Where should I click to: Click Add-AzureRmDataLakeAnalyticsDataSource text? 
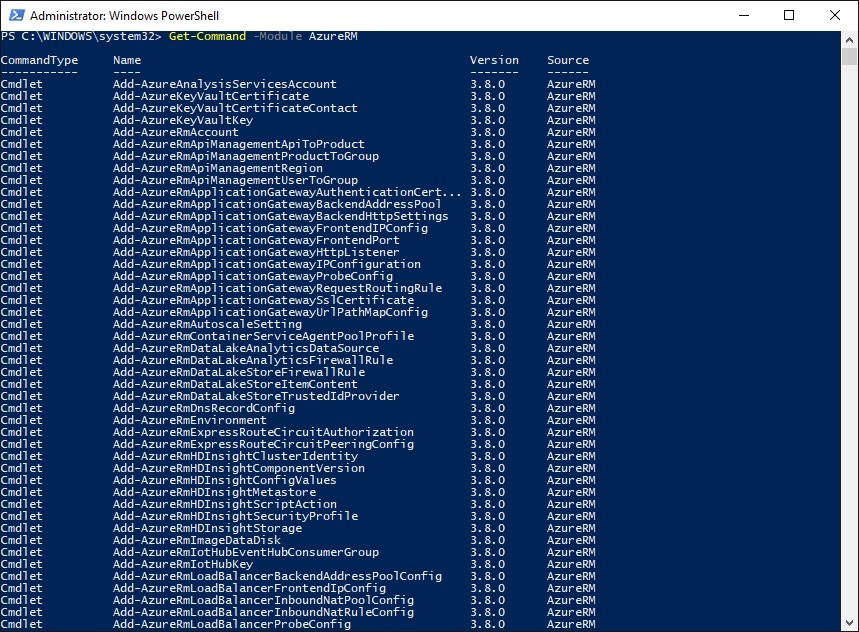[246, 349]
